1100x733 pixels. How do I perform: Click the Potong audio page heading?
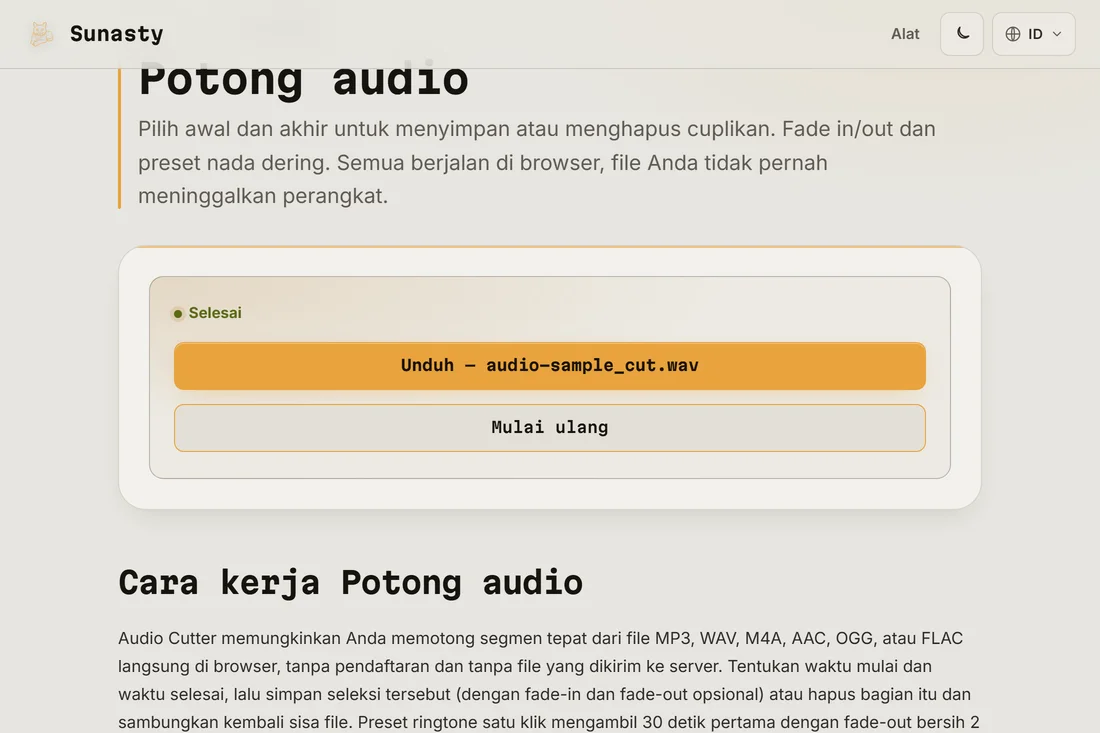pyautogui.click(x=303, y=81)
